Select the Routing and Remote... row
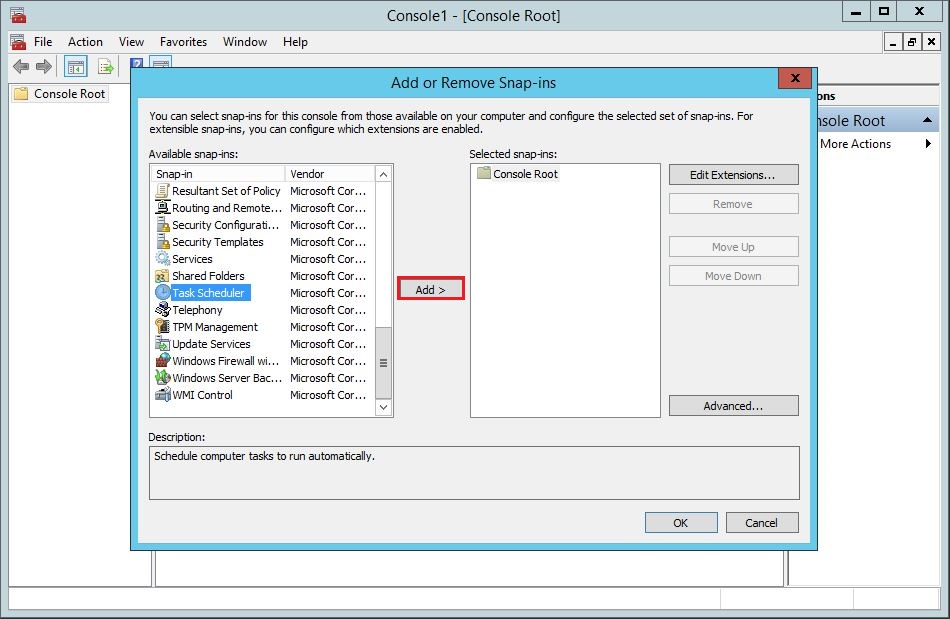Screen dimensions: 950x619 tap(264, 208)
